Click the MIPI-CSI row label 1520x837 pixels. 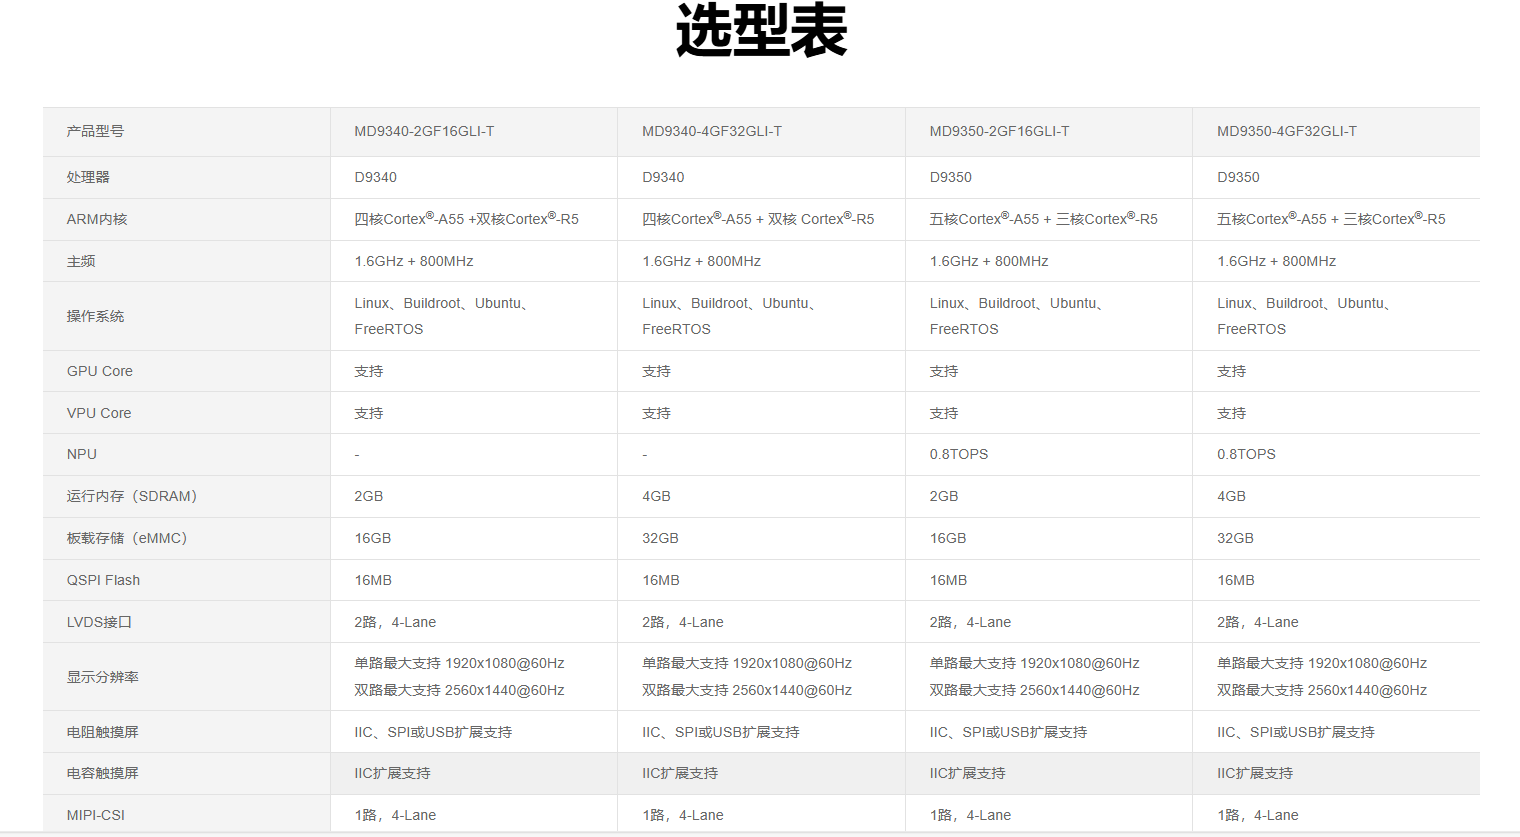tap(96, 815)
